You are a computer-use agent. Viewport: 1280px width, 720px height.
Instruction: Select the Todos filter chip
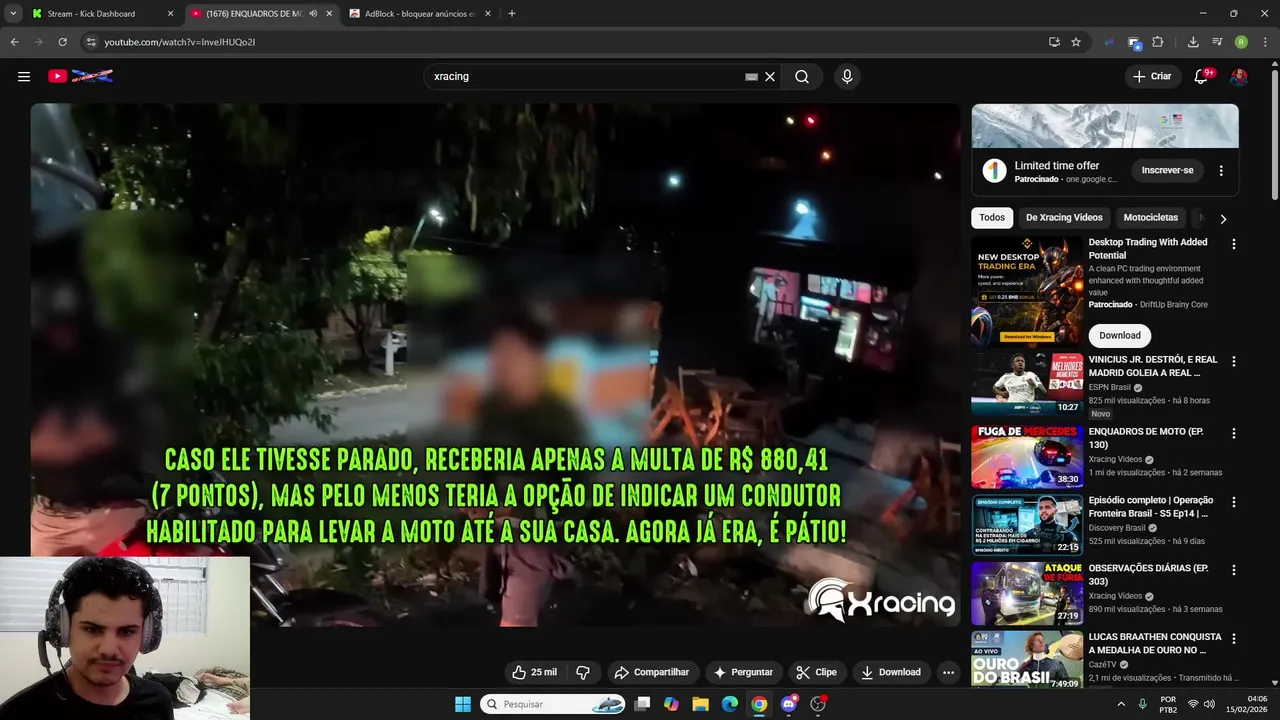click(x=992, y=217)
